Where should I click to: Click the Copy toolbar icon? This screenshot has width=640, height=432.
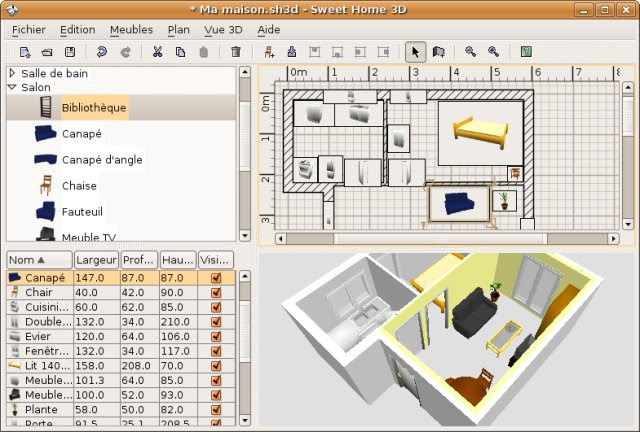pyautogui.click(x=180, y=52)
